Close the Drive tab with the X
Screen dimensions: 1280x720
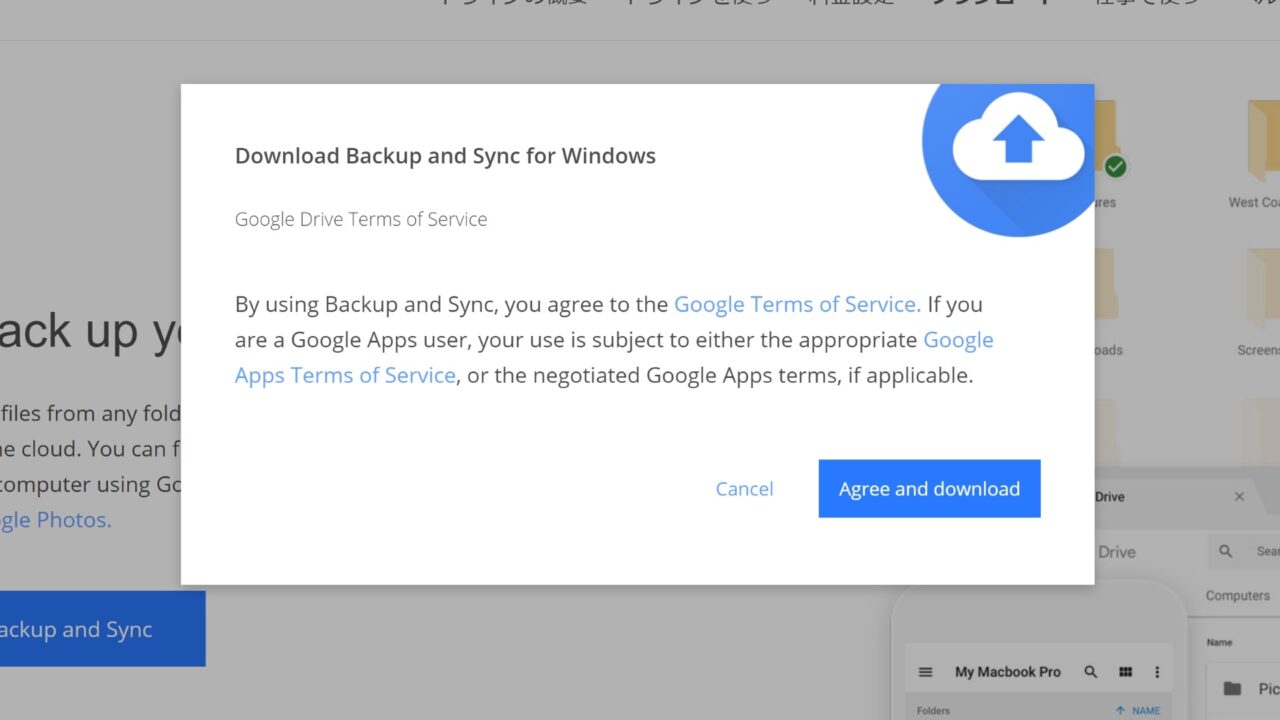[x=1239, y=497]
